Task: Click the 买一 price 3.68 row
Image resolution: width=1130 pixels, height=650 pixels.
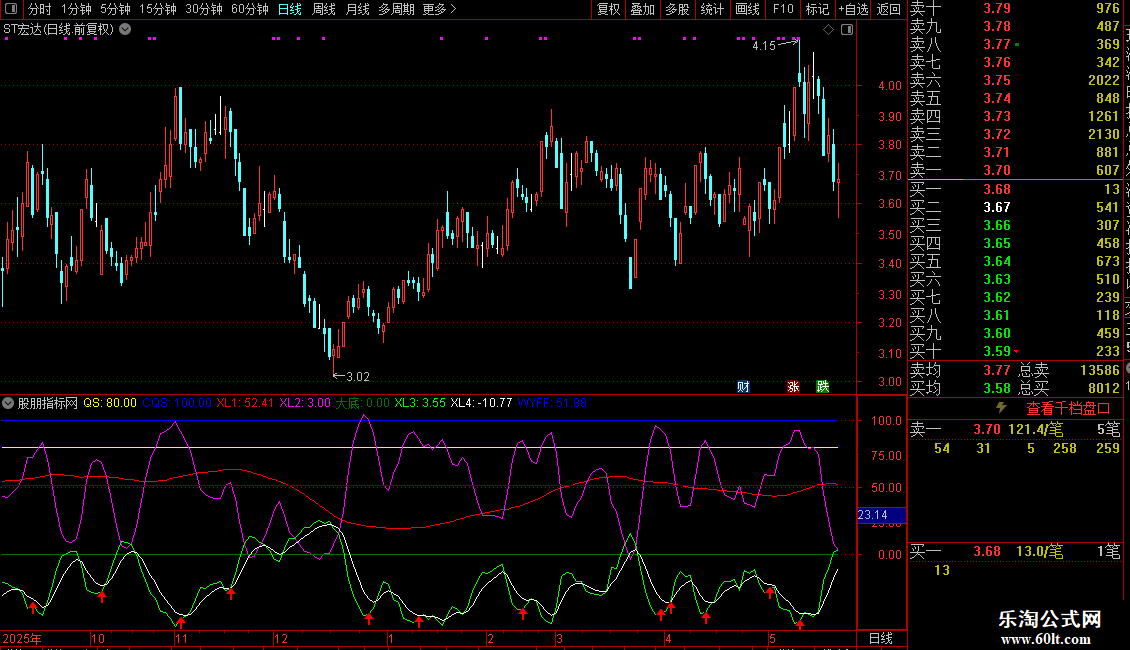Action: 1015,190
